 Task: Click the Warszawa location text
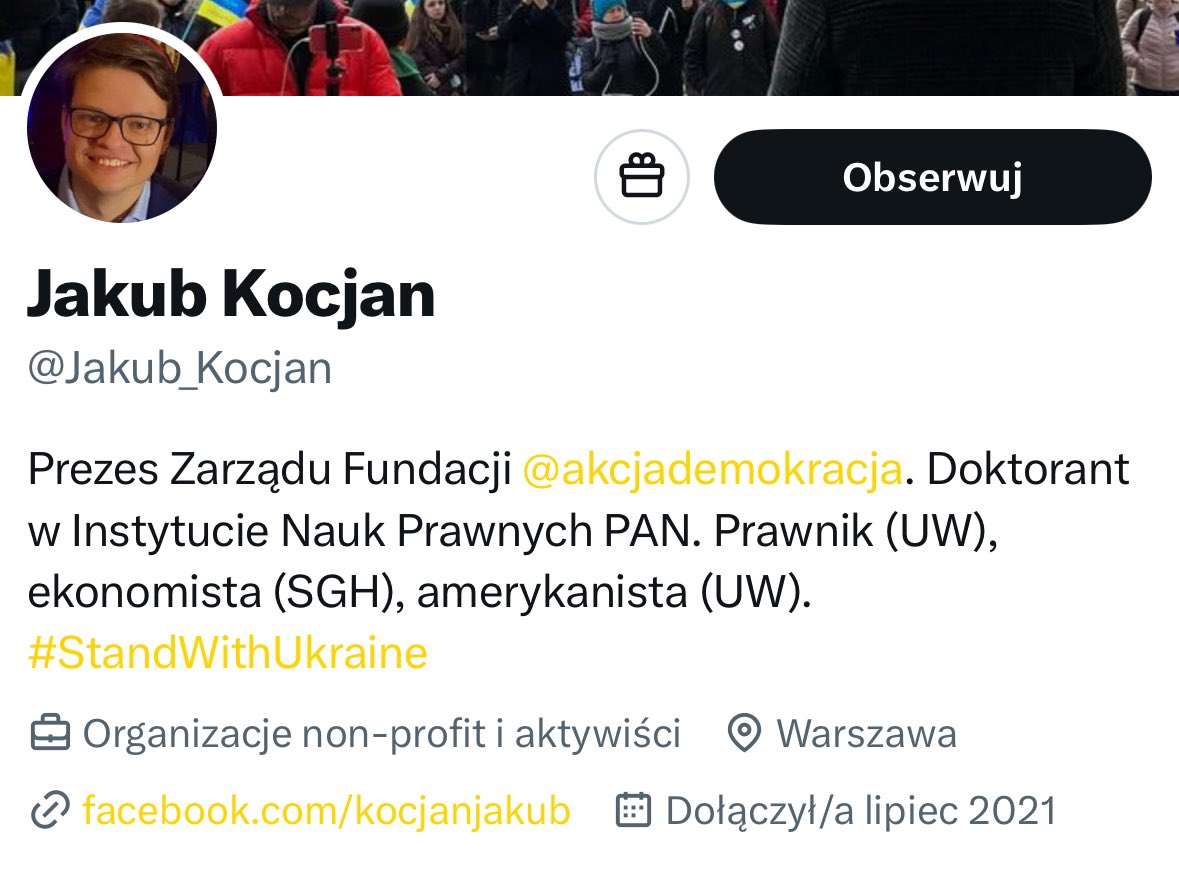(867, 734)
